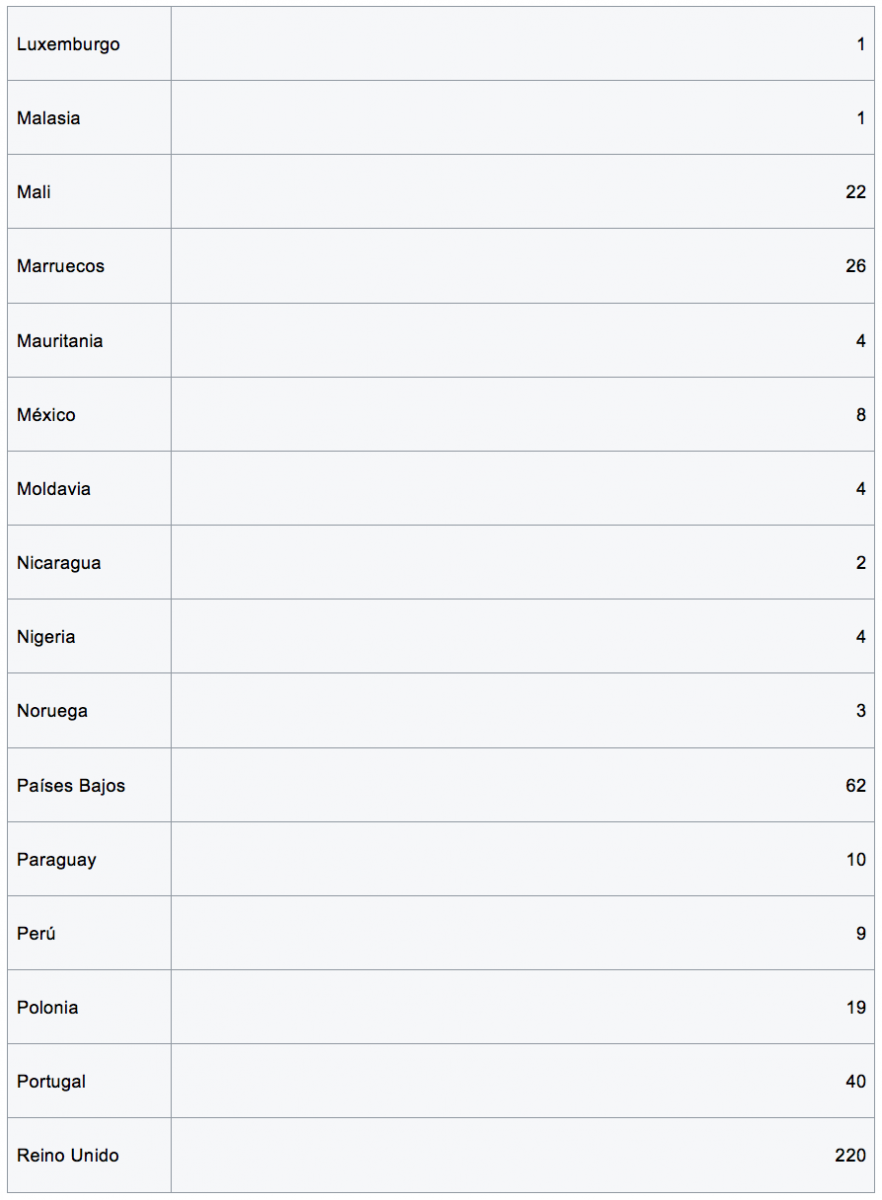Select the Noruega cell

tap(52, 711)
